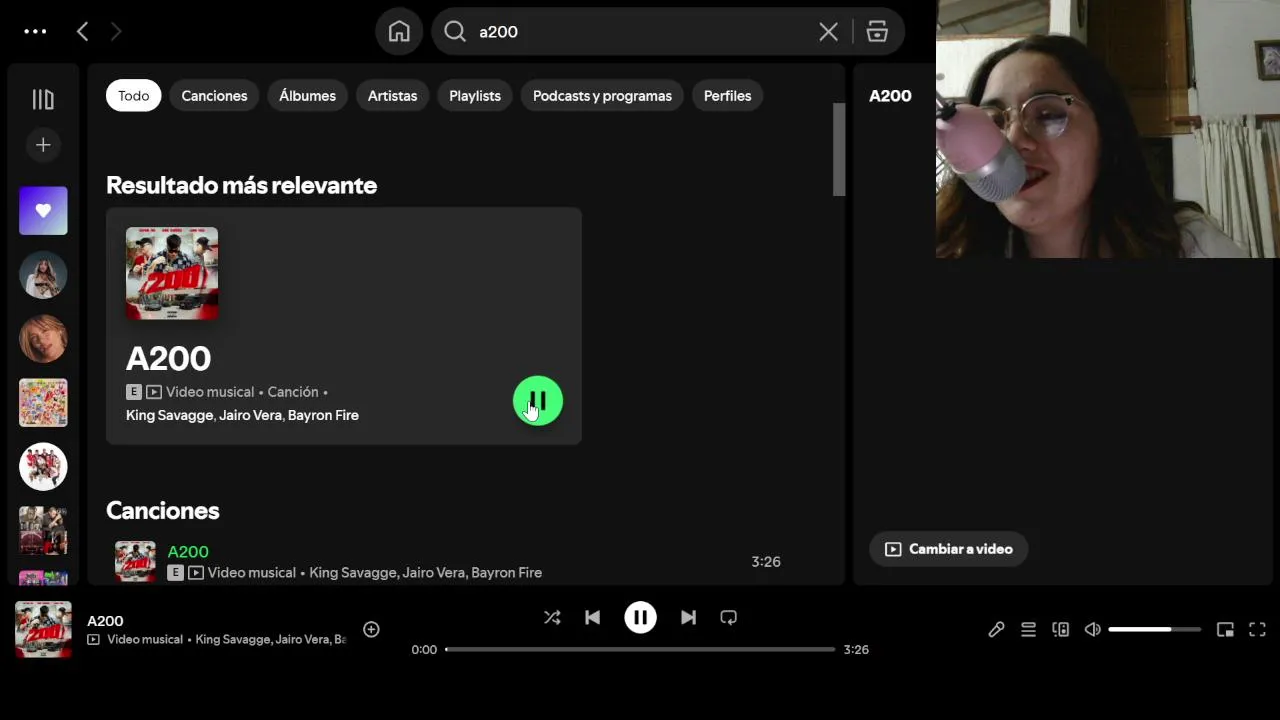Open Connect to a device icon
1280x720 pixels.
[1060, 630]
